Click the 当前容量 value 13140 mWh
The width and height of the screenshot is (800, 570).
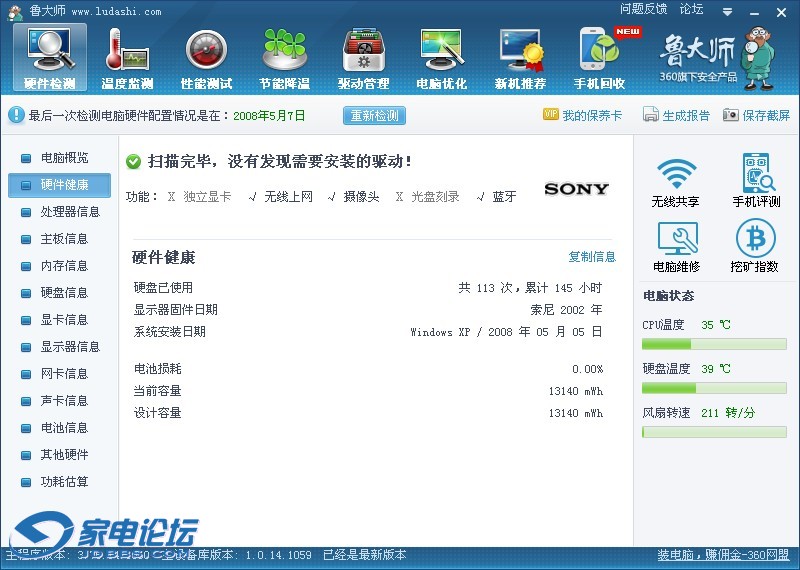pos(576,391)
